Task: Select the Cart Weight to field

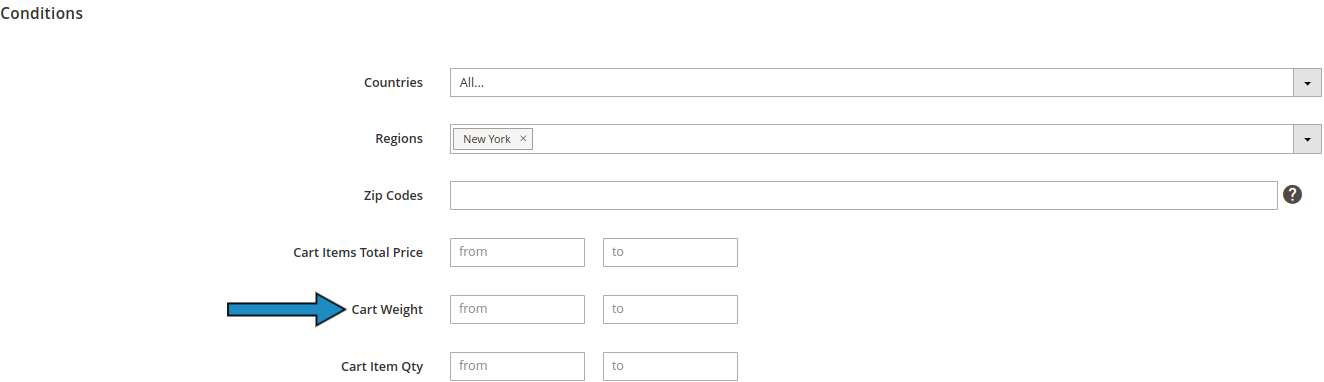Action: [670, 309]
